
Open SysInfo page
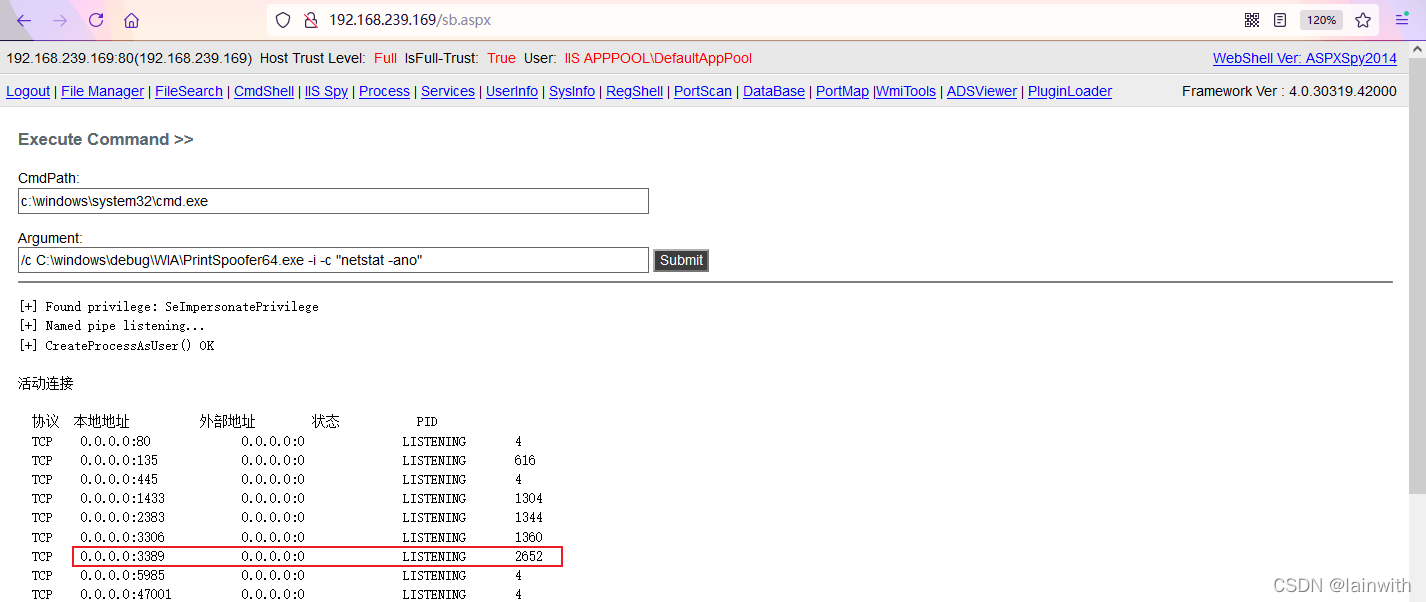click(572, 91)
